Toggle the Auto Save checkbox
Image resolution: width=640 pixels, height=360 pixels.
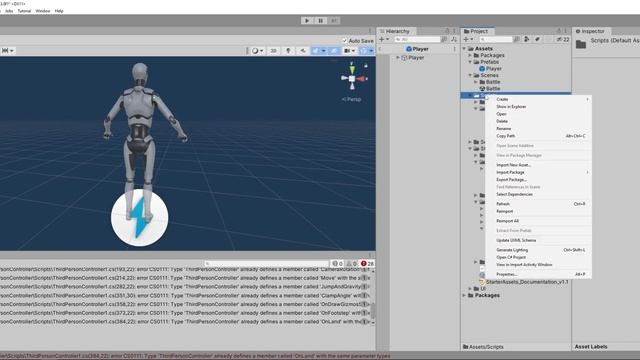point(344,40)
